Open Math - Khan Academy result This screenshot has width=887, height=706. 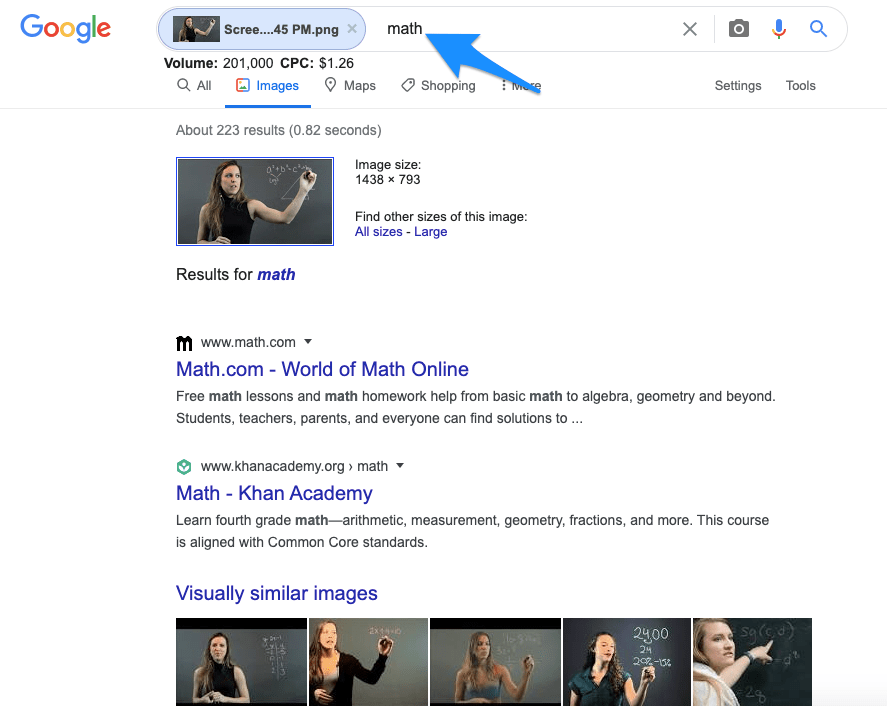coord(274,493)
